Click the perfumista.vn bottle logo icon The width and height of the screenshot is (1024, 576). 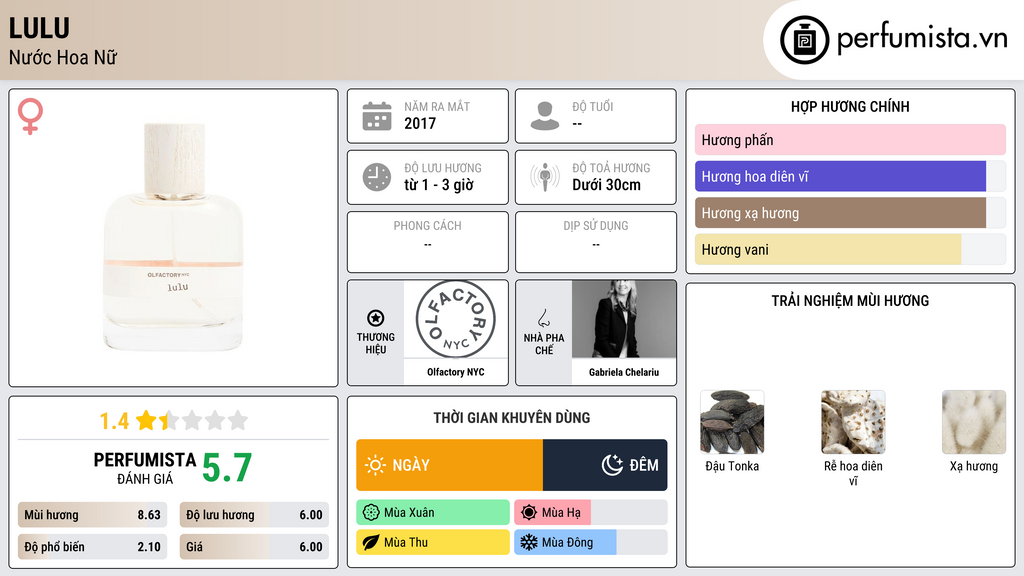coord(804,40)
